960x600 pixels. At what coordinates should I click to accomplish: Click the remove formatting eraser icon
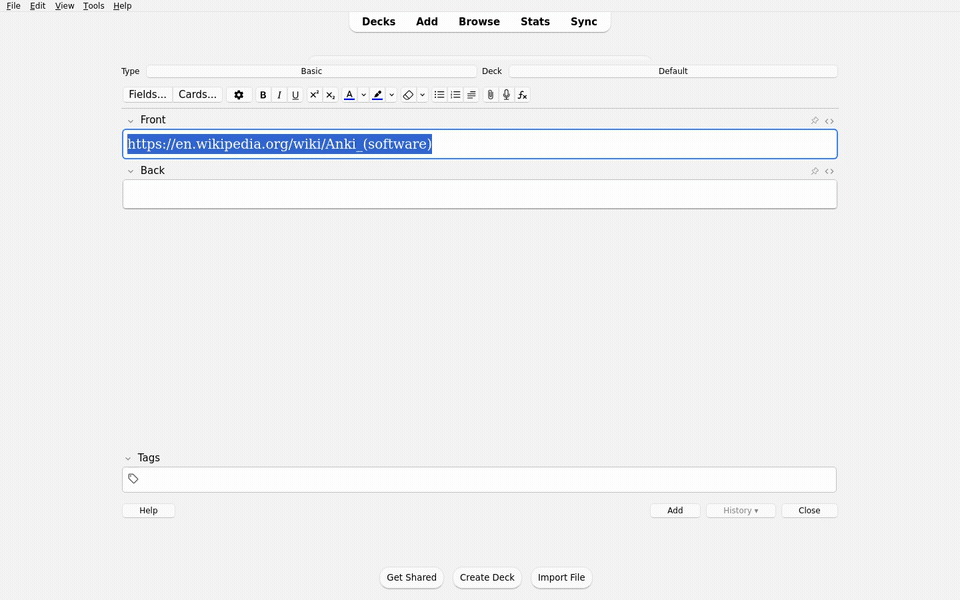408,95
